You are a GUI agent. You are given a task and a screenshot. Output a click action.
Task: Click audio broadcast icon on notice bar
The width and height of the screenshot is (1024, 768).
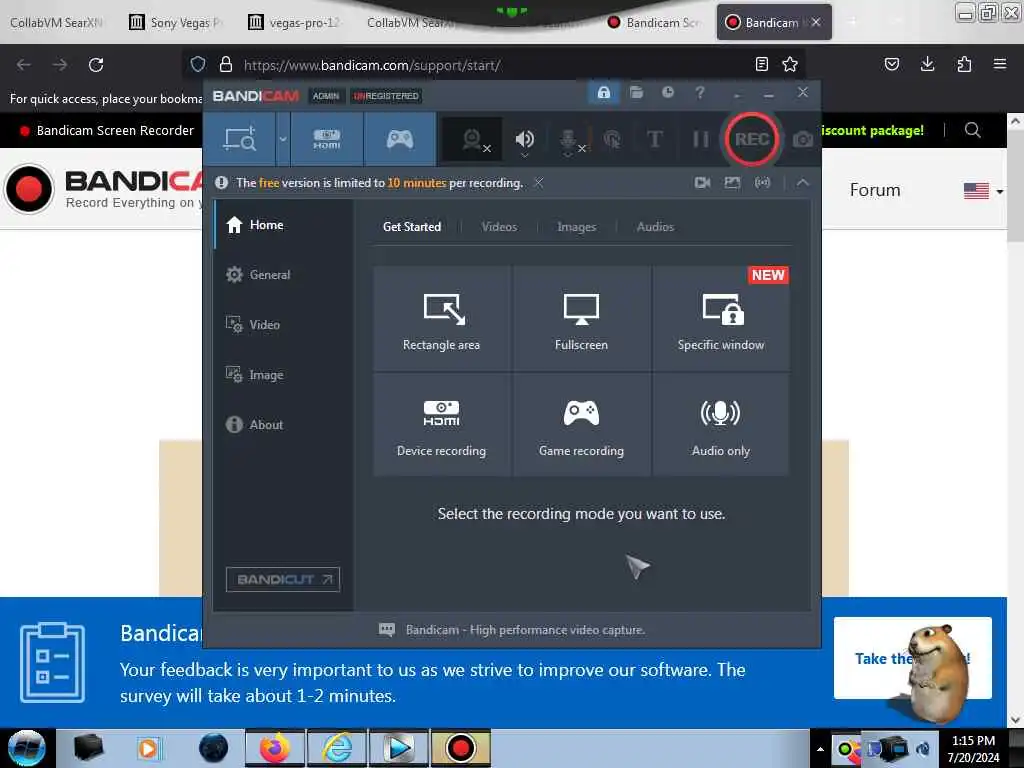click(x=762, y=183)
